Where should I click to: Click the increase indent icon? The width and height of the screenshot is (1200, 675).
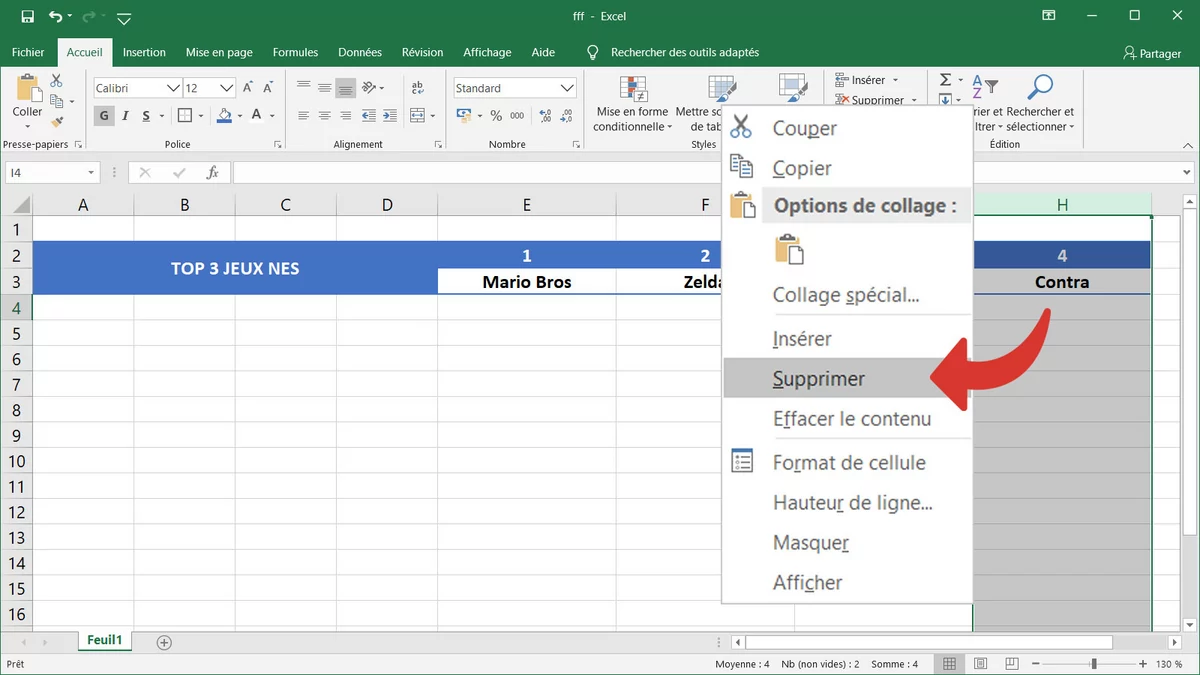pyautogui.click(x=389, y=116)
